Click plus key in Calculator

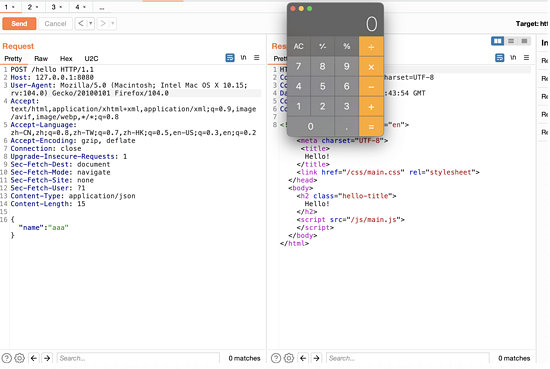pyautogui.click(x=371, y=107)
